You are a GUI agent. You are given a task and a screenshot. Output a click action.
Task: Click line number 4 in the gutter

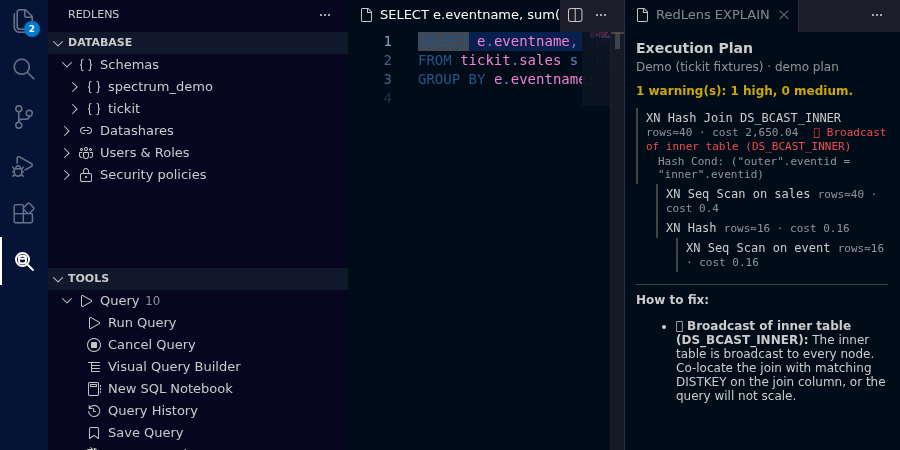pyautogui.click(x=387, y=98)
